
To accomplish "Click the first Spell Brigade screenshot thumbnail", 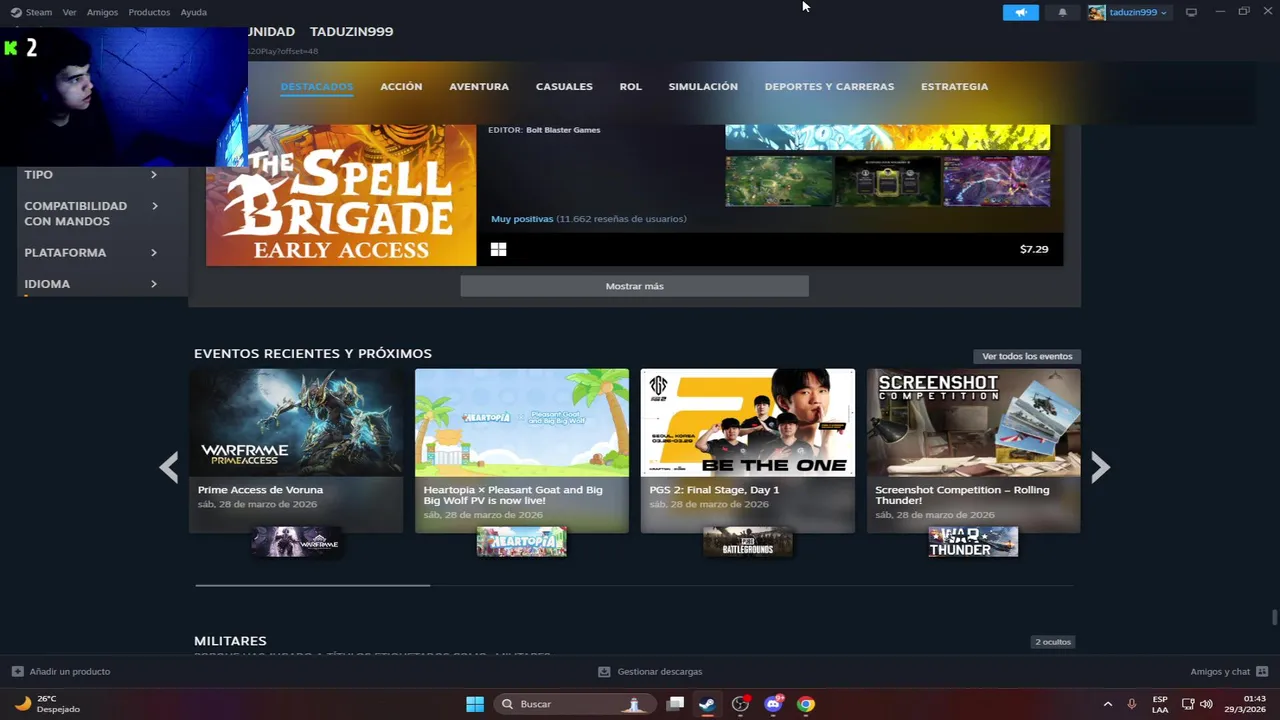I will pos(779,181).
